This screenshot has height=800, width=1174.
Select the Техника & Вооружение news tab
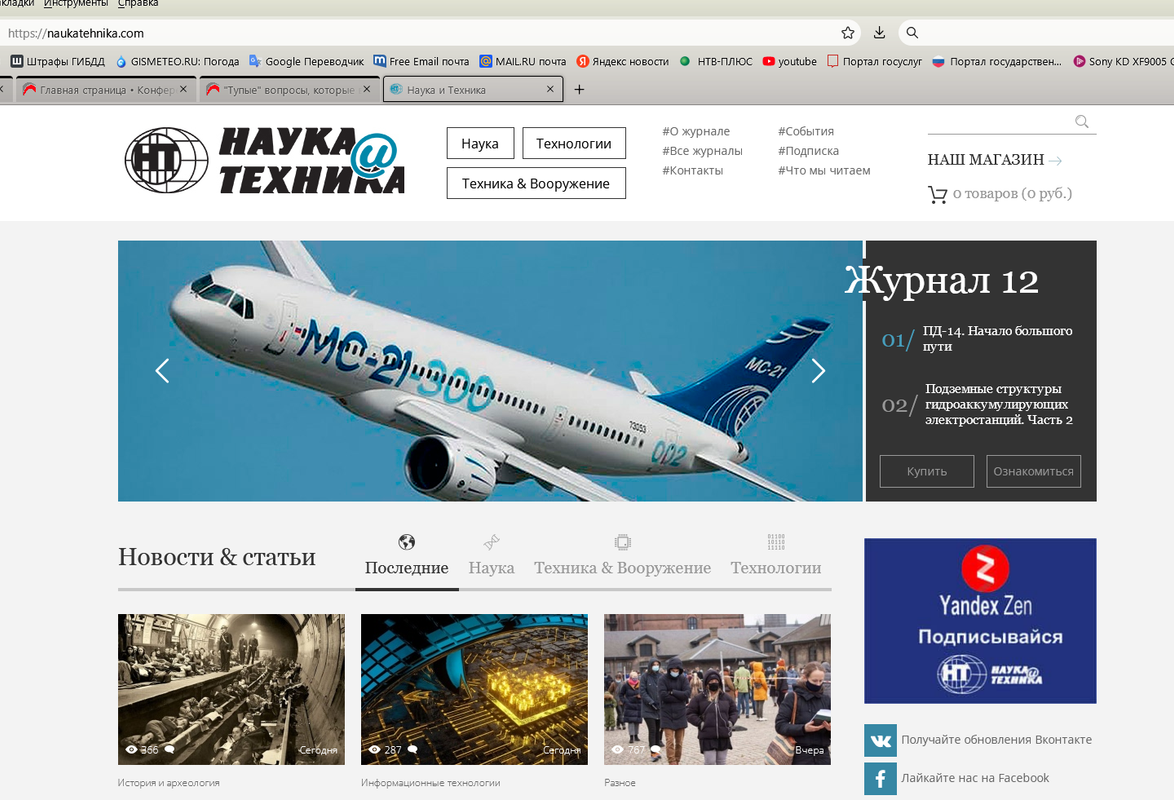[622, 568]
